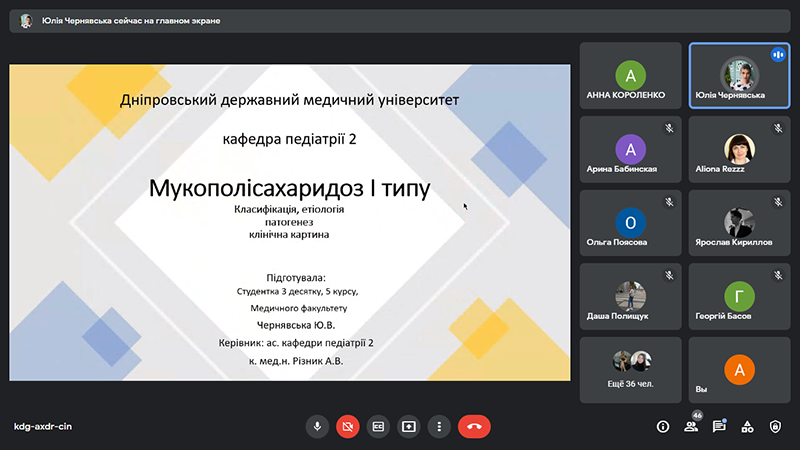Open the chat messages panel

pos(718,426)
